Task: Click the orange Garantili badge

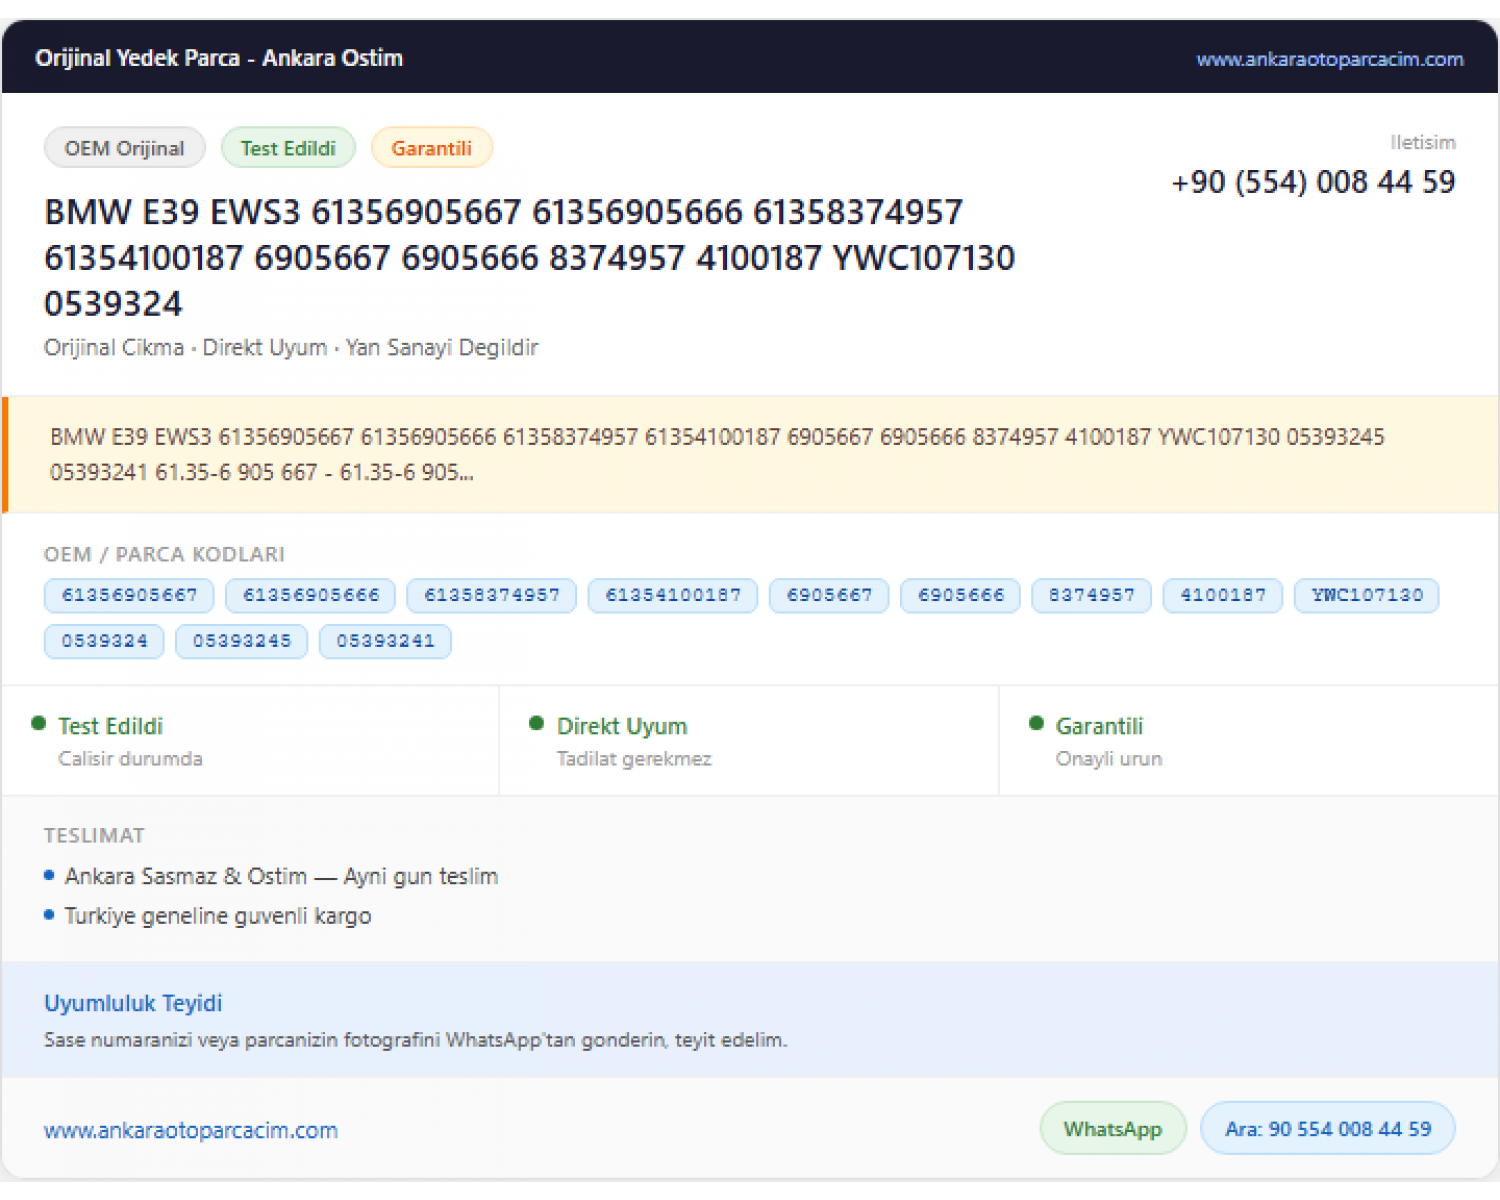Action: (x=431, y=148)
